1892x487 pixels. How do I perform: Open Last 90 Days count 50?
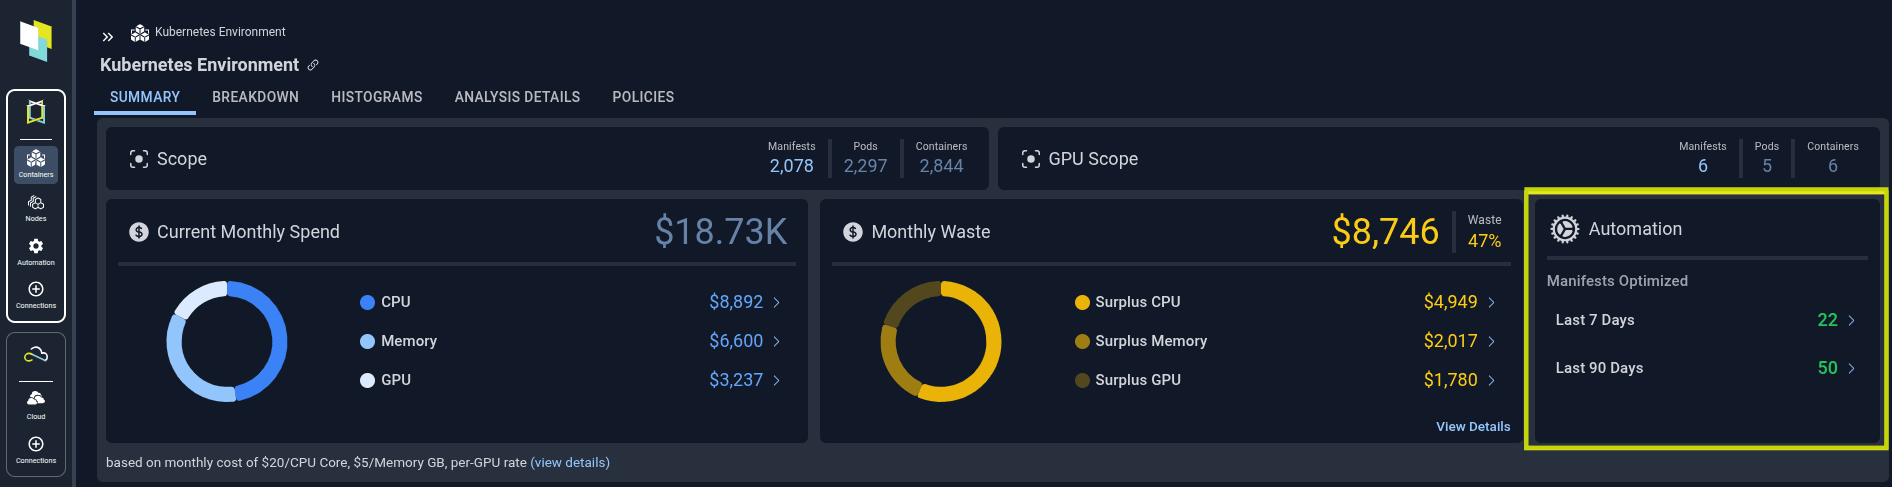pos(1827,368)
